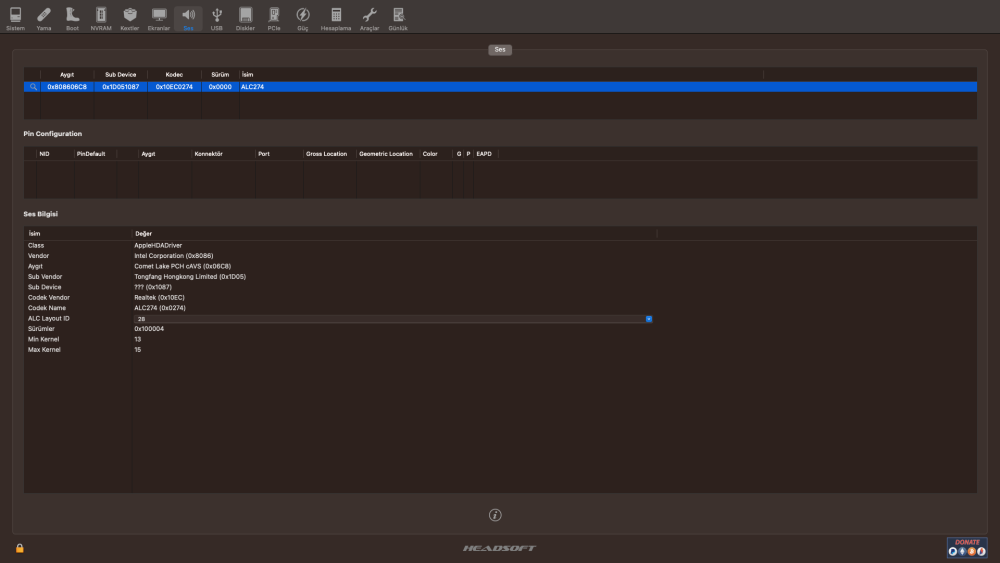Select the 0x10EC0274 codec cell
1000x563 pixels.
[x=174, y=87]
